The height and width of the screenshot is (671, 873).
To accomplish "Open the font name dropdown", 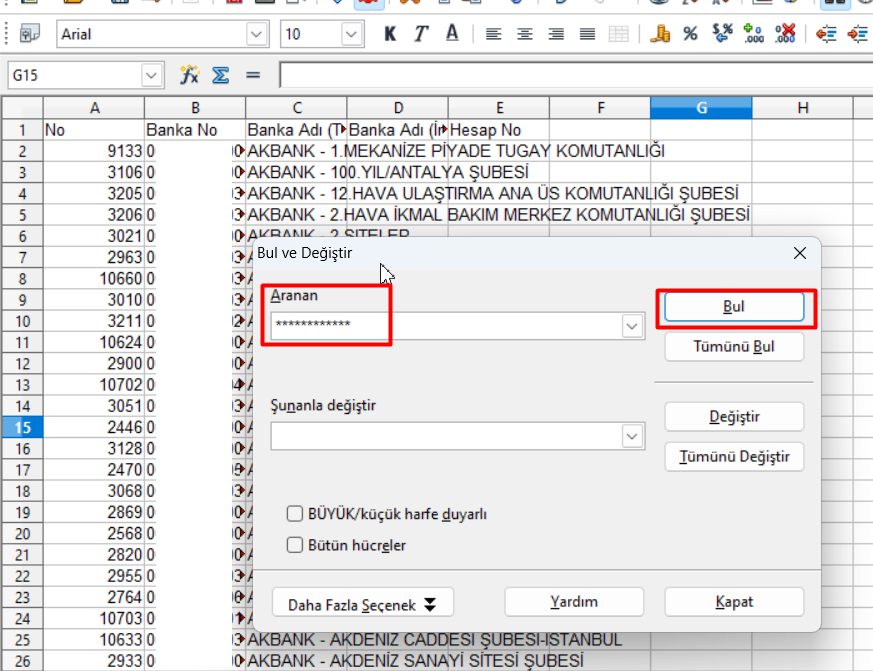I will pyautogui.click(x=256, y=35).
